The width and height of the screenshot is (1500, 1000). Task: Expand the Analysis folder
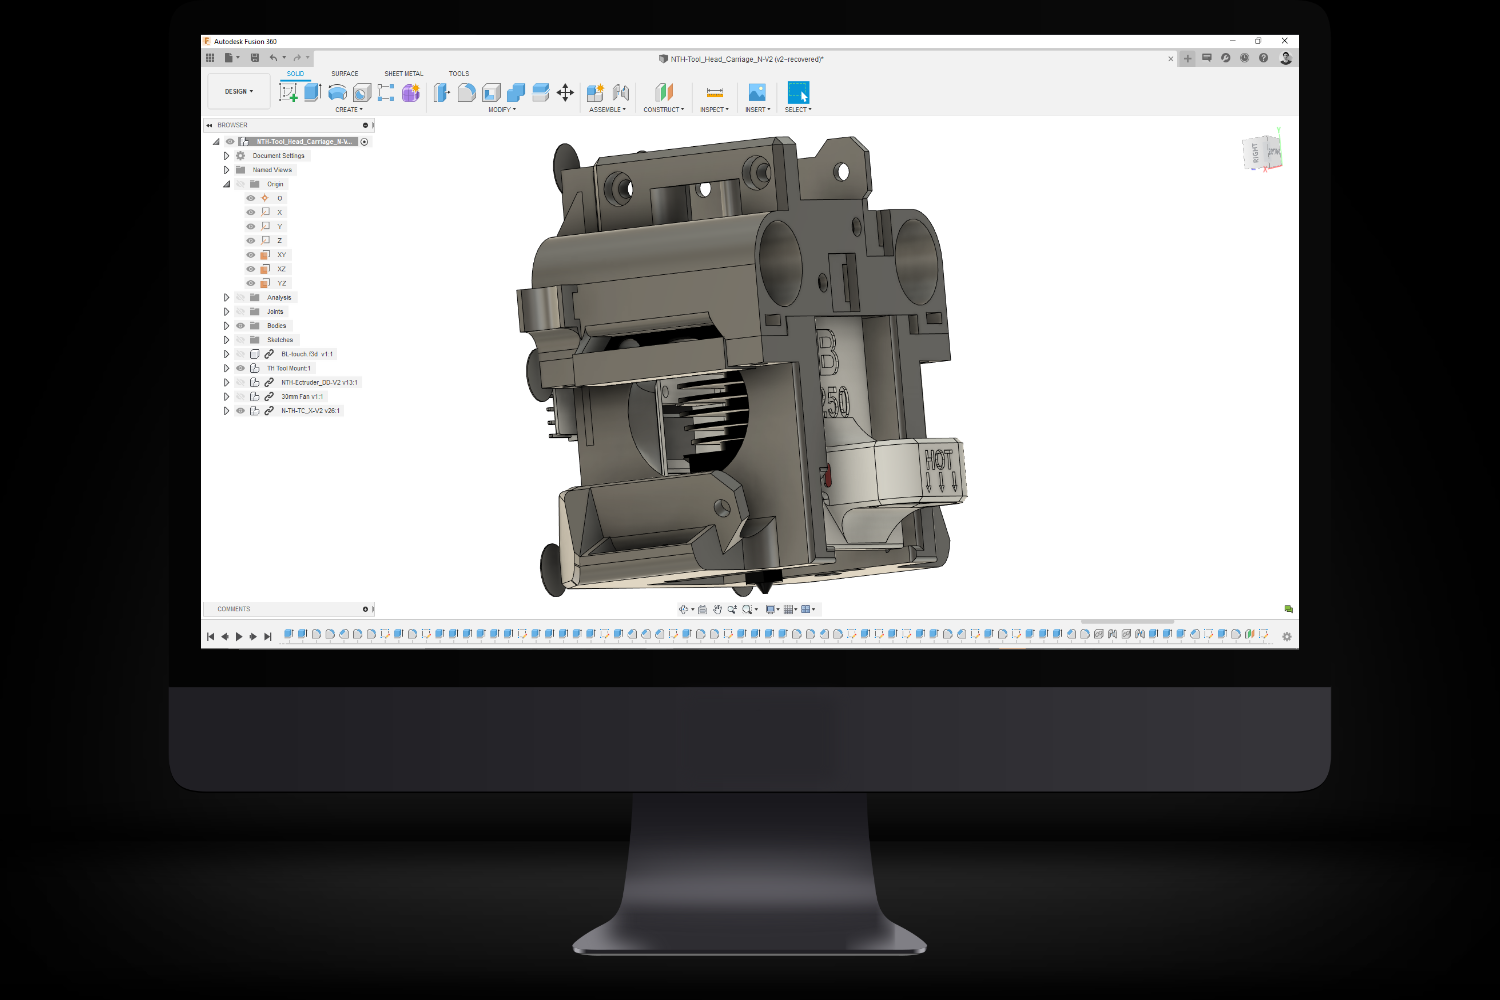pyautogui.click(x=226, y=298)
